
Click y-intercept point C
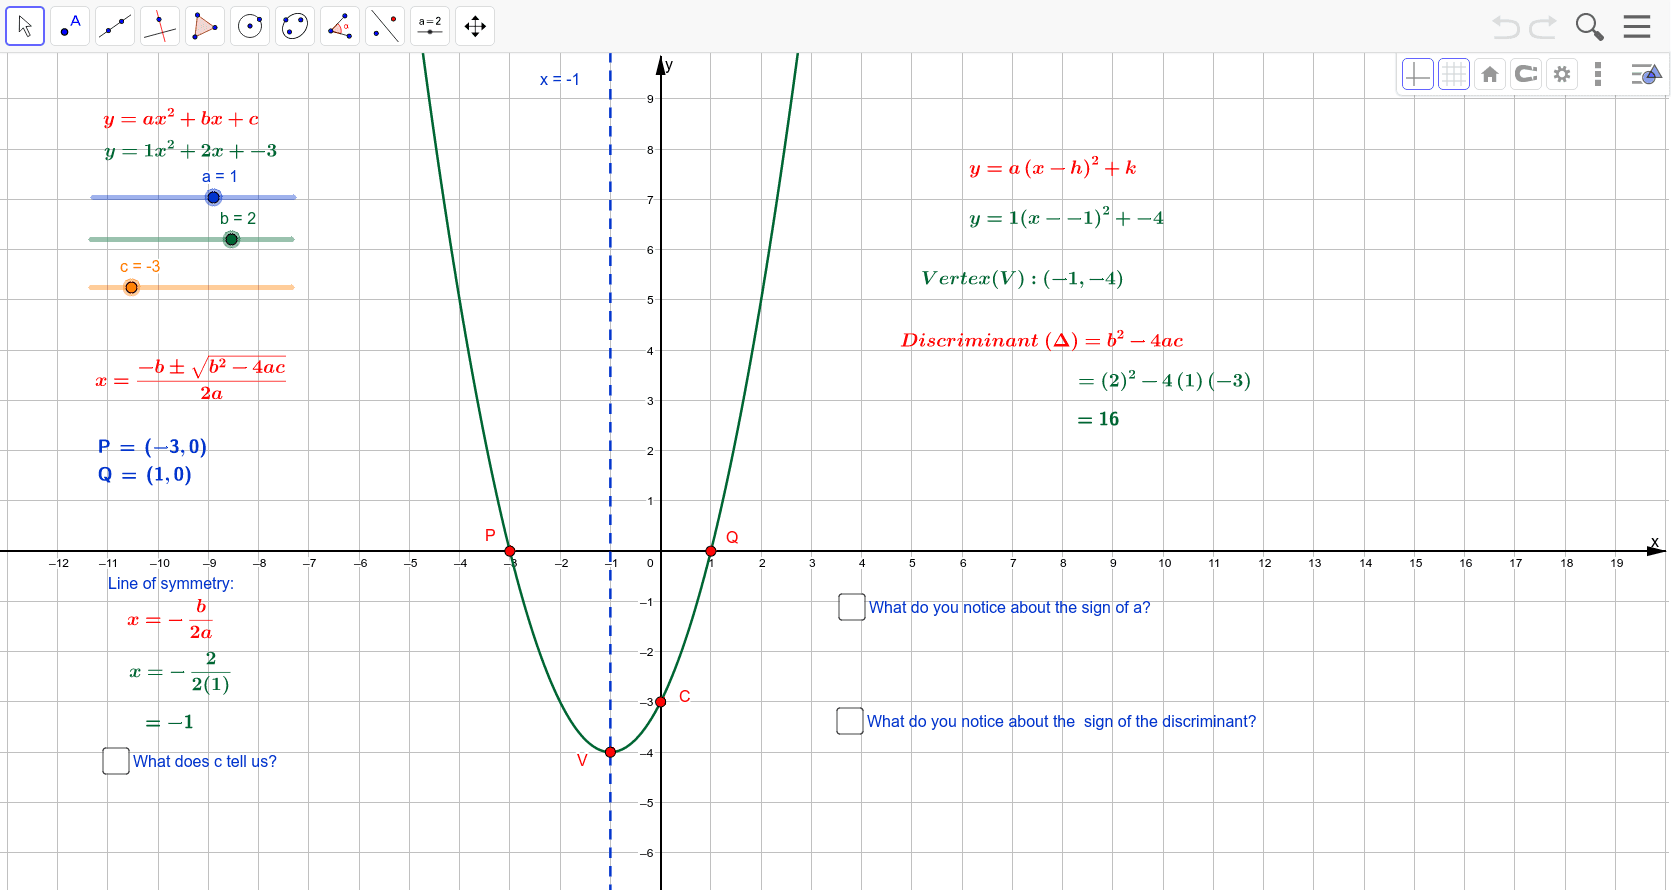click(x=661, y=702)
